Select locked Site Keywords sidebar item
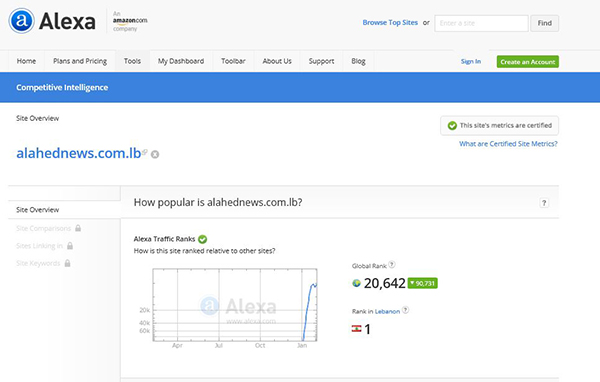This screenshot has height=382, width=600. coord(38,263)
